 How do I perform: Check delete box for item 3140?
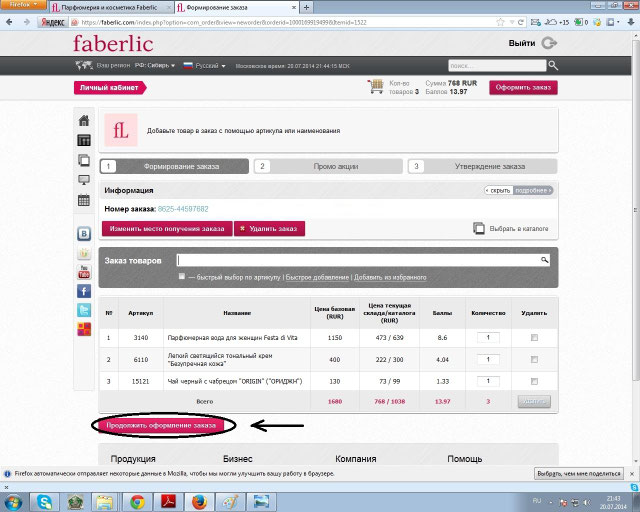click(x=534, y=338)
